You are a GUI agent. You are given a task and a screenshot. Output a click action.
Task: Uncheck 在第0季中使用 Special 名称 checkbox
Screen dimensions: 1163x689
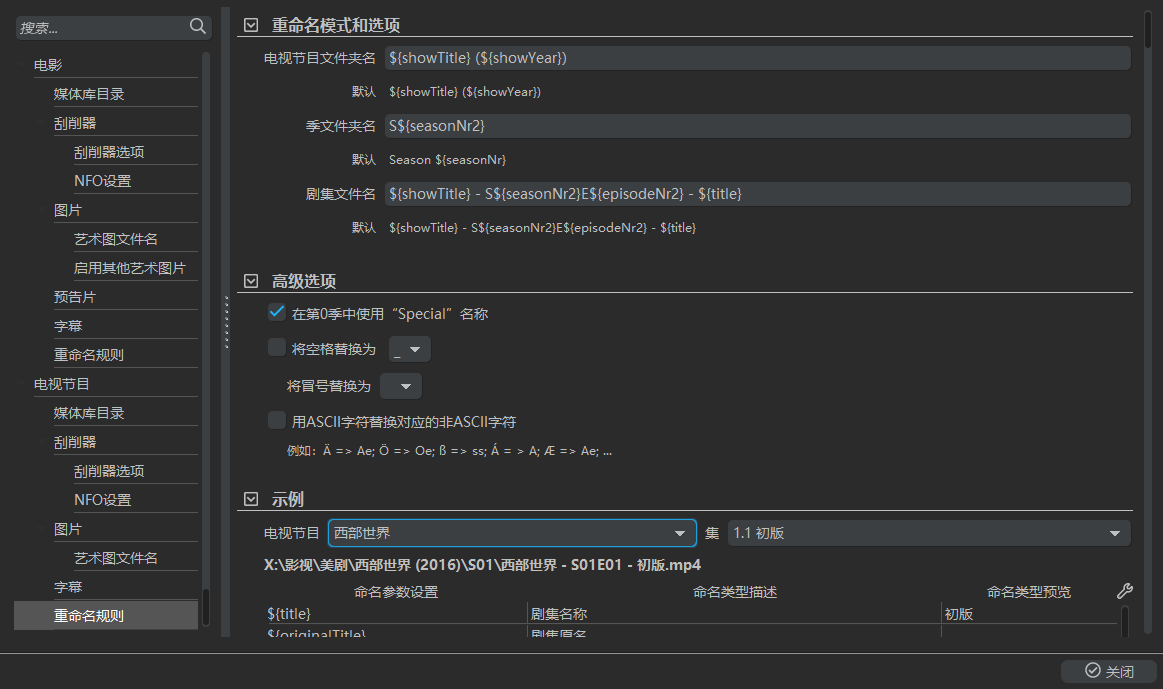click(277, 313)
